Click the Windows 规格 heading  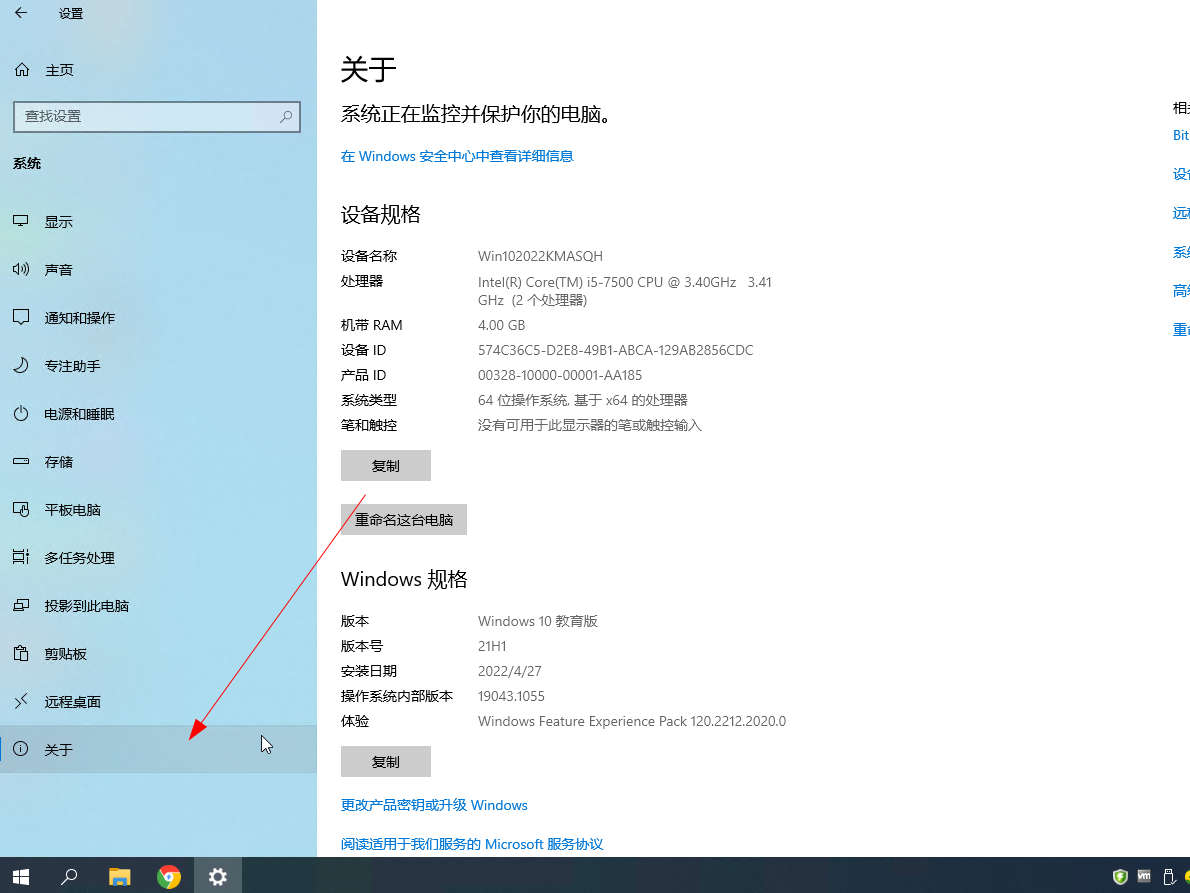click(404, 579)
